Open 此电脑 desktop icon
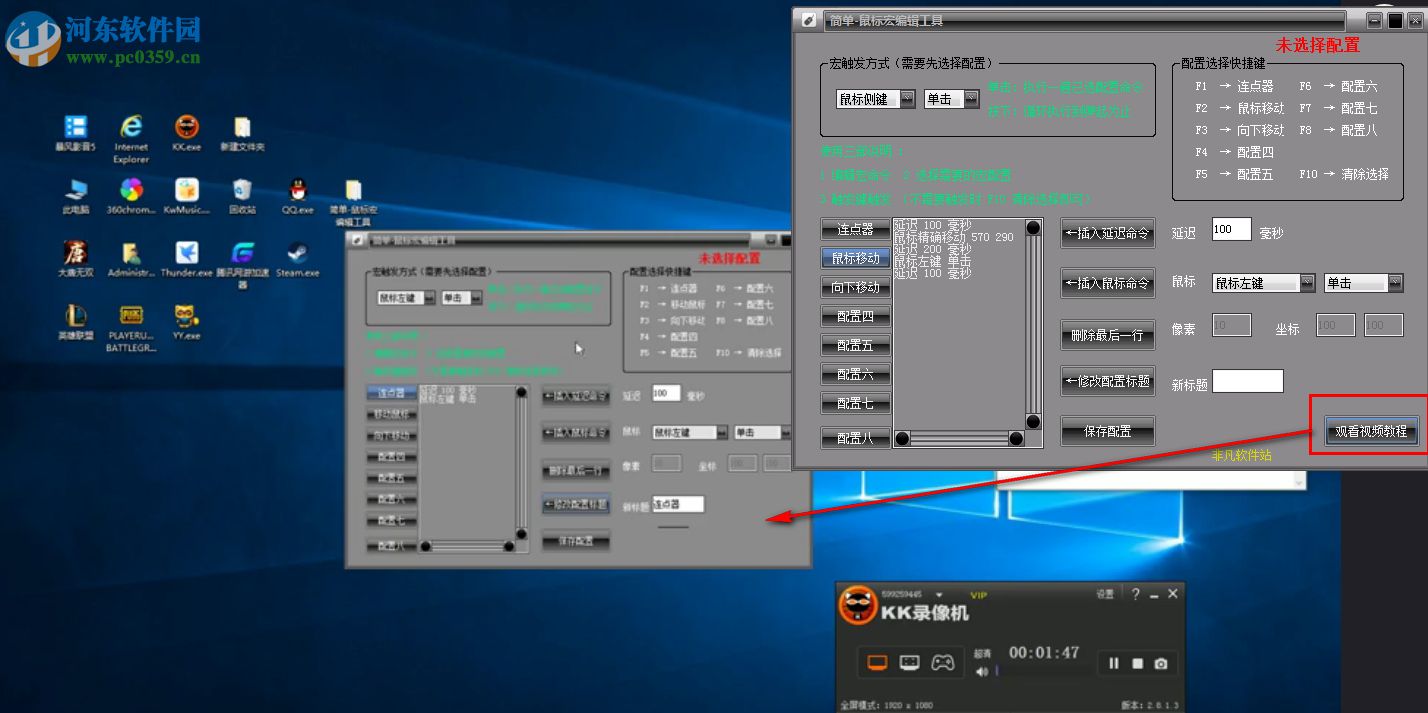This screenshot has height=713, width=1428. tap(76, 196)
